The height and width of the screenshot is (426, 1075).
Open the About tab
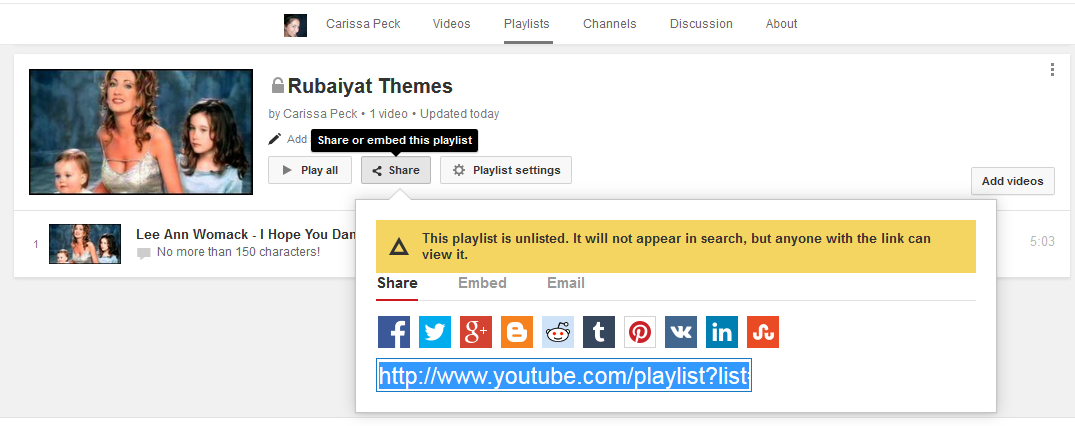[x=782, y=23]
